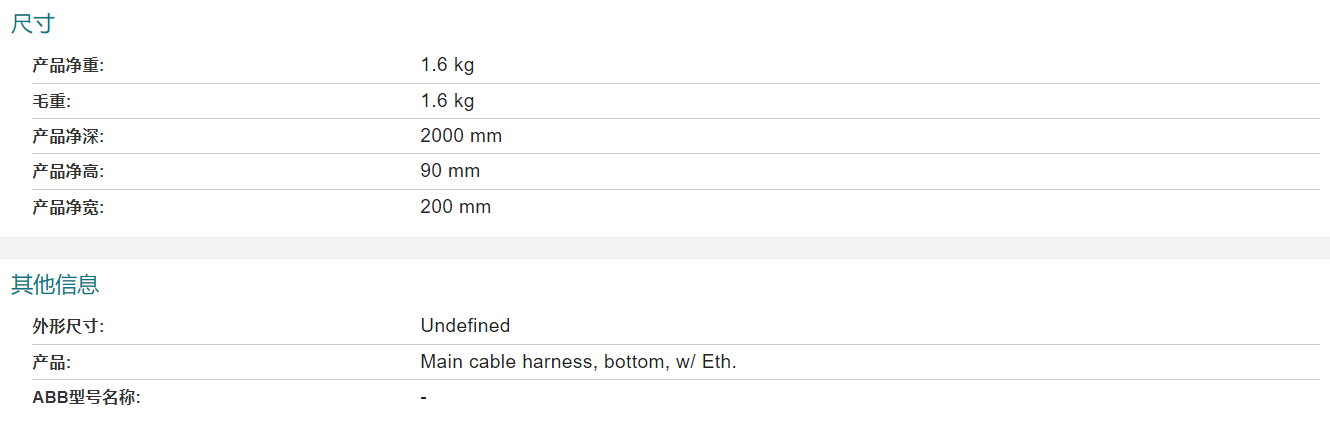Click the net weight value 1.6 kg
The width and height of the screenshot is (1330, 423).
click(x=447, y=66)
